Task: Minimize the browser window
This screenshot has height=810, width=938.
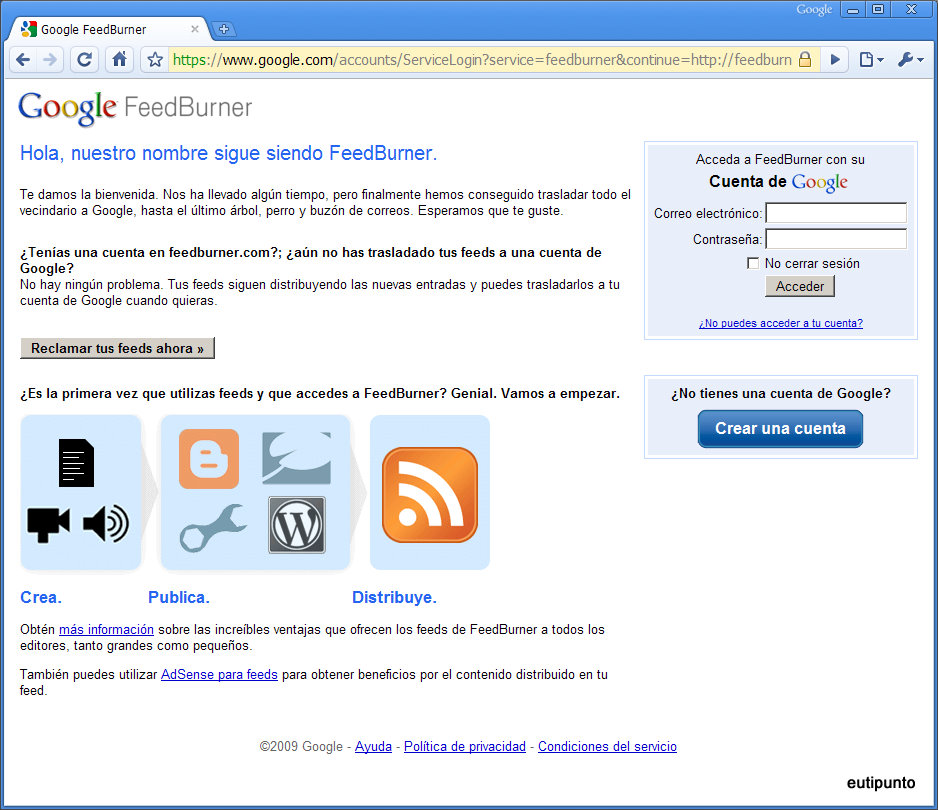Action: [x=853, y=10]
